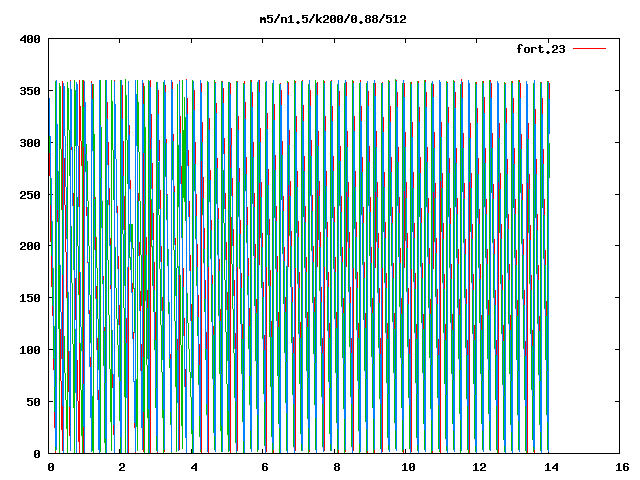640x480 pixels.
Task: Click the x-axis label 12
Action: [x=480, y=467]
